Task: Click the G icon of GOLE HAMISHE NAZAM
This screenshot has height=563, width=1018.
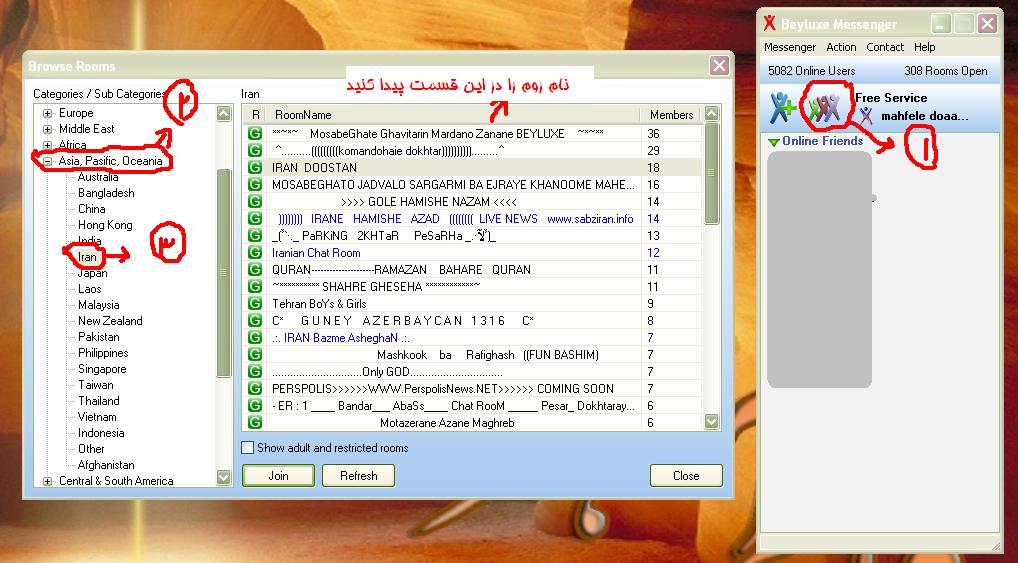Action: 254,201
